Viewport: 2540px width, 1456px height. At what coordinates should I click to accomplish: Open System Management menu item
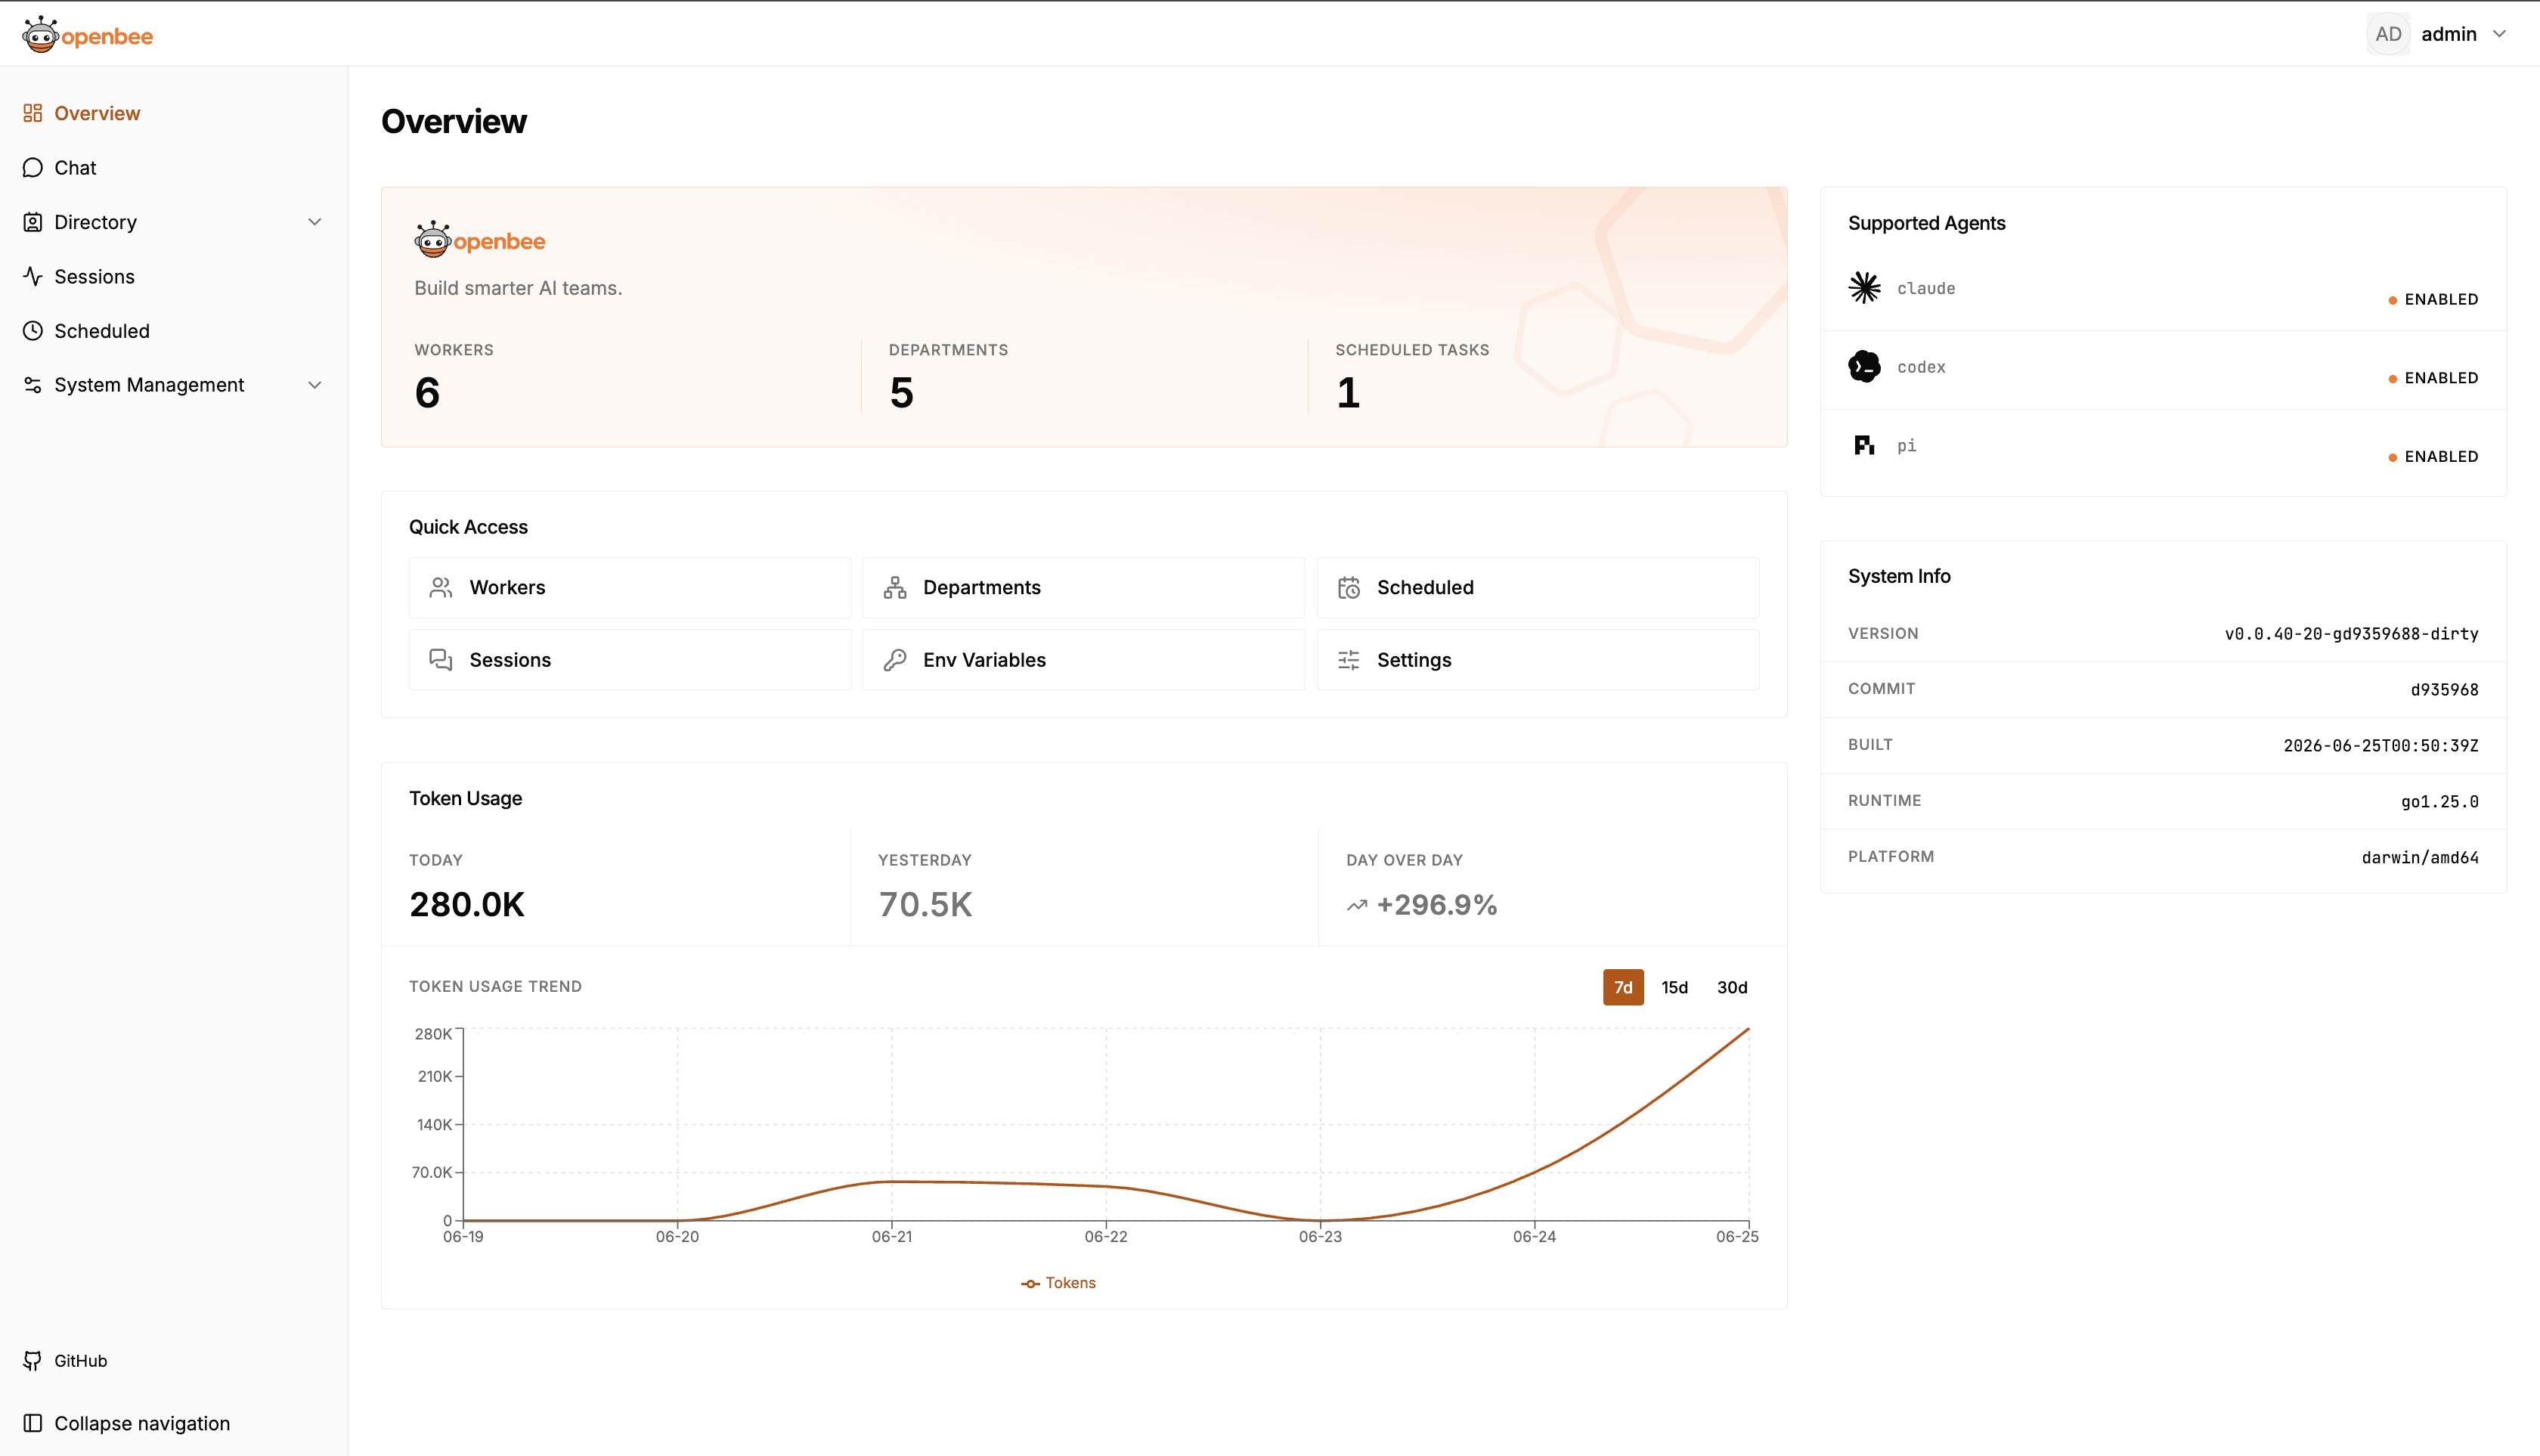[x=174, y=385]
